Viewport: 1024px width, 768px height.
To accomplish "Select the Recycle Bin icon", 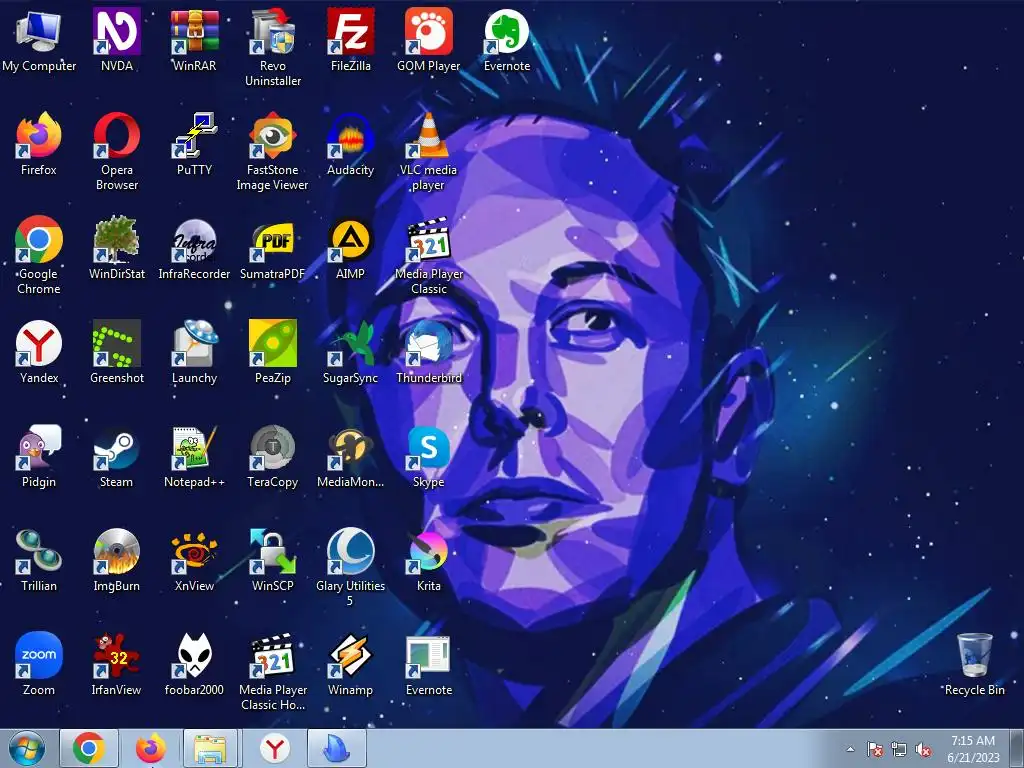I will pyautogui.click(x=974, y=655).
